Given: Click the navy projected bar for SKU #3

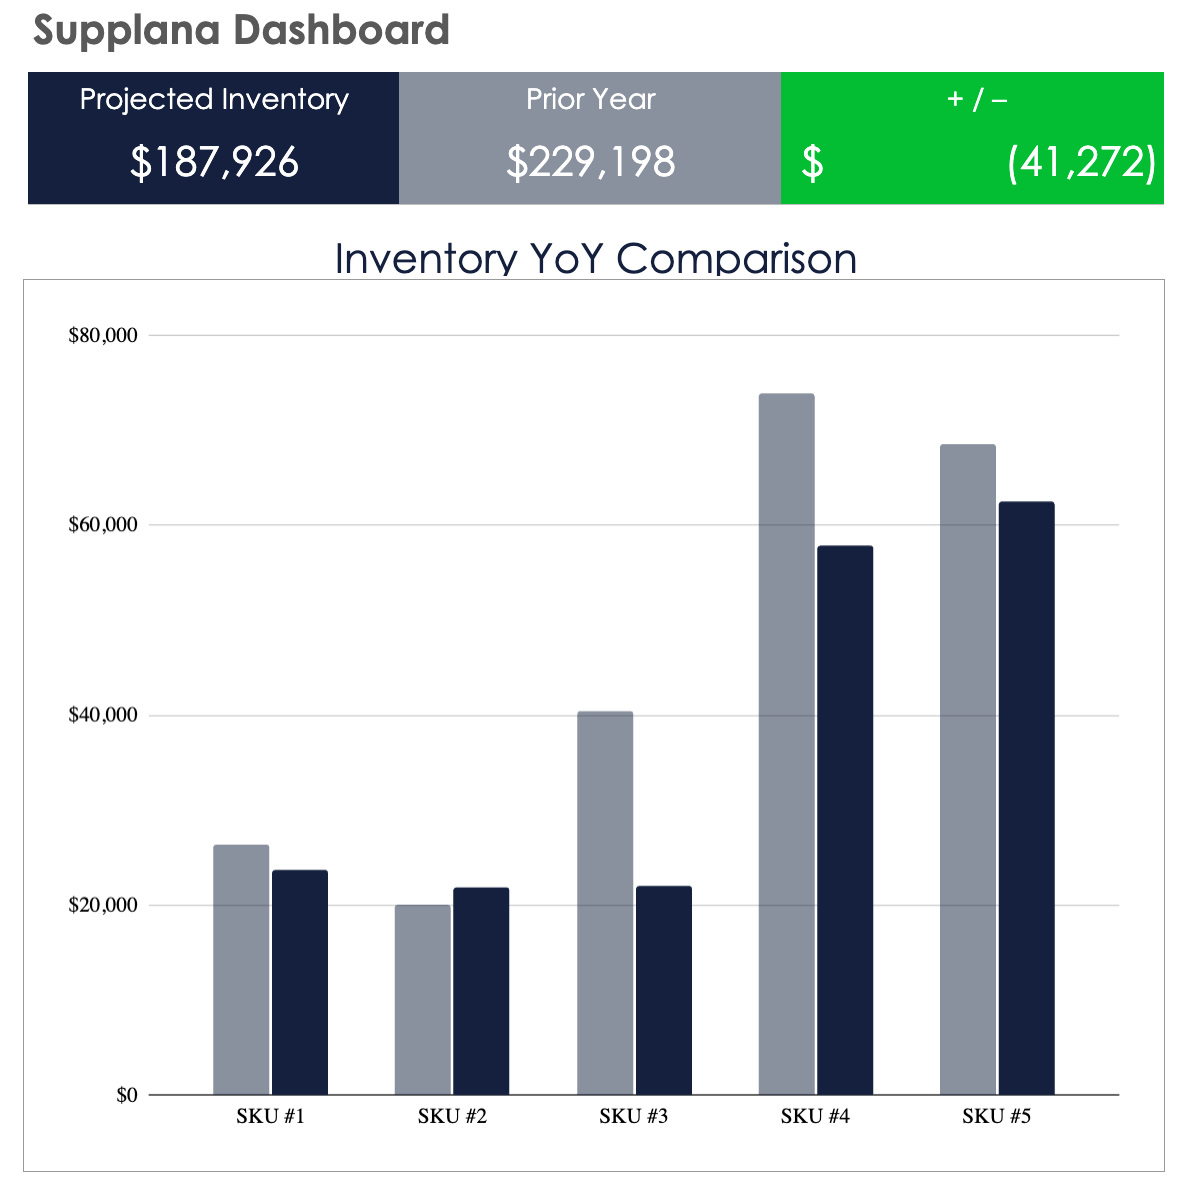Looking at the screenshot, I should point(663,990).
